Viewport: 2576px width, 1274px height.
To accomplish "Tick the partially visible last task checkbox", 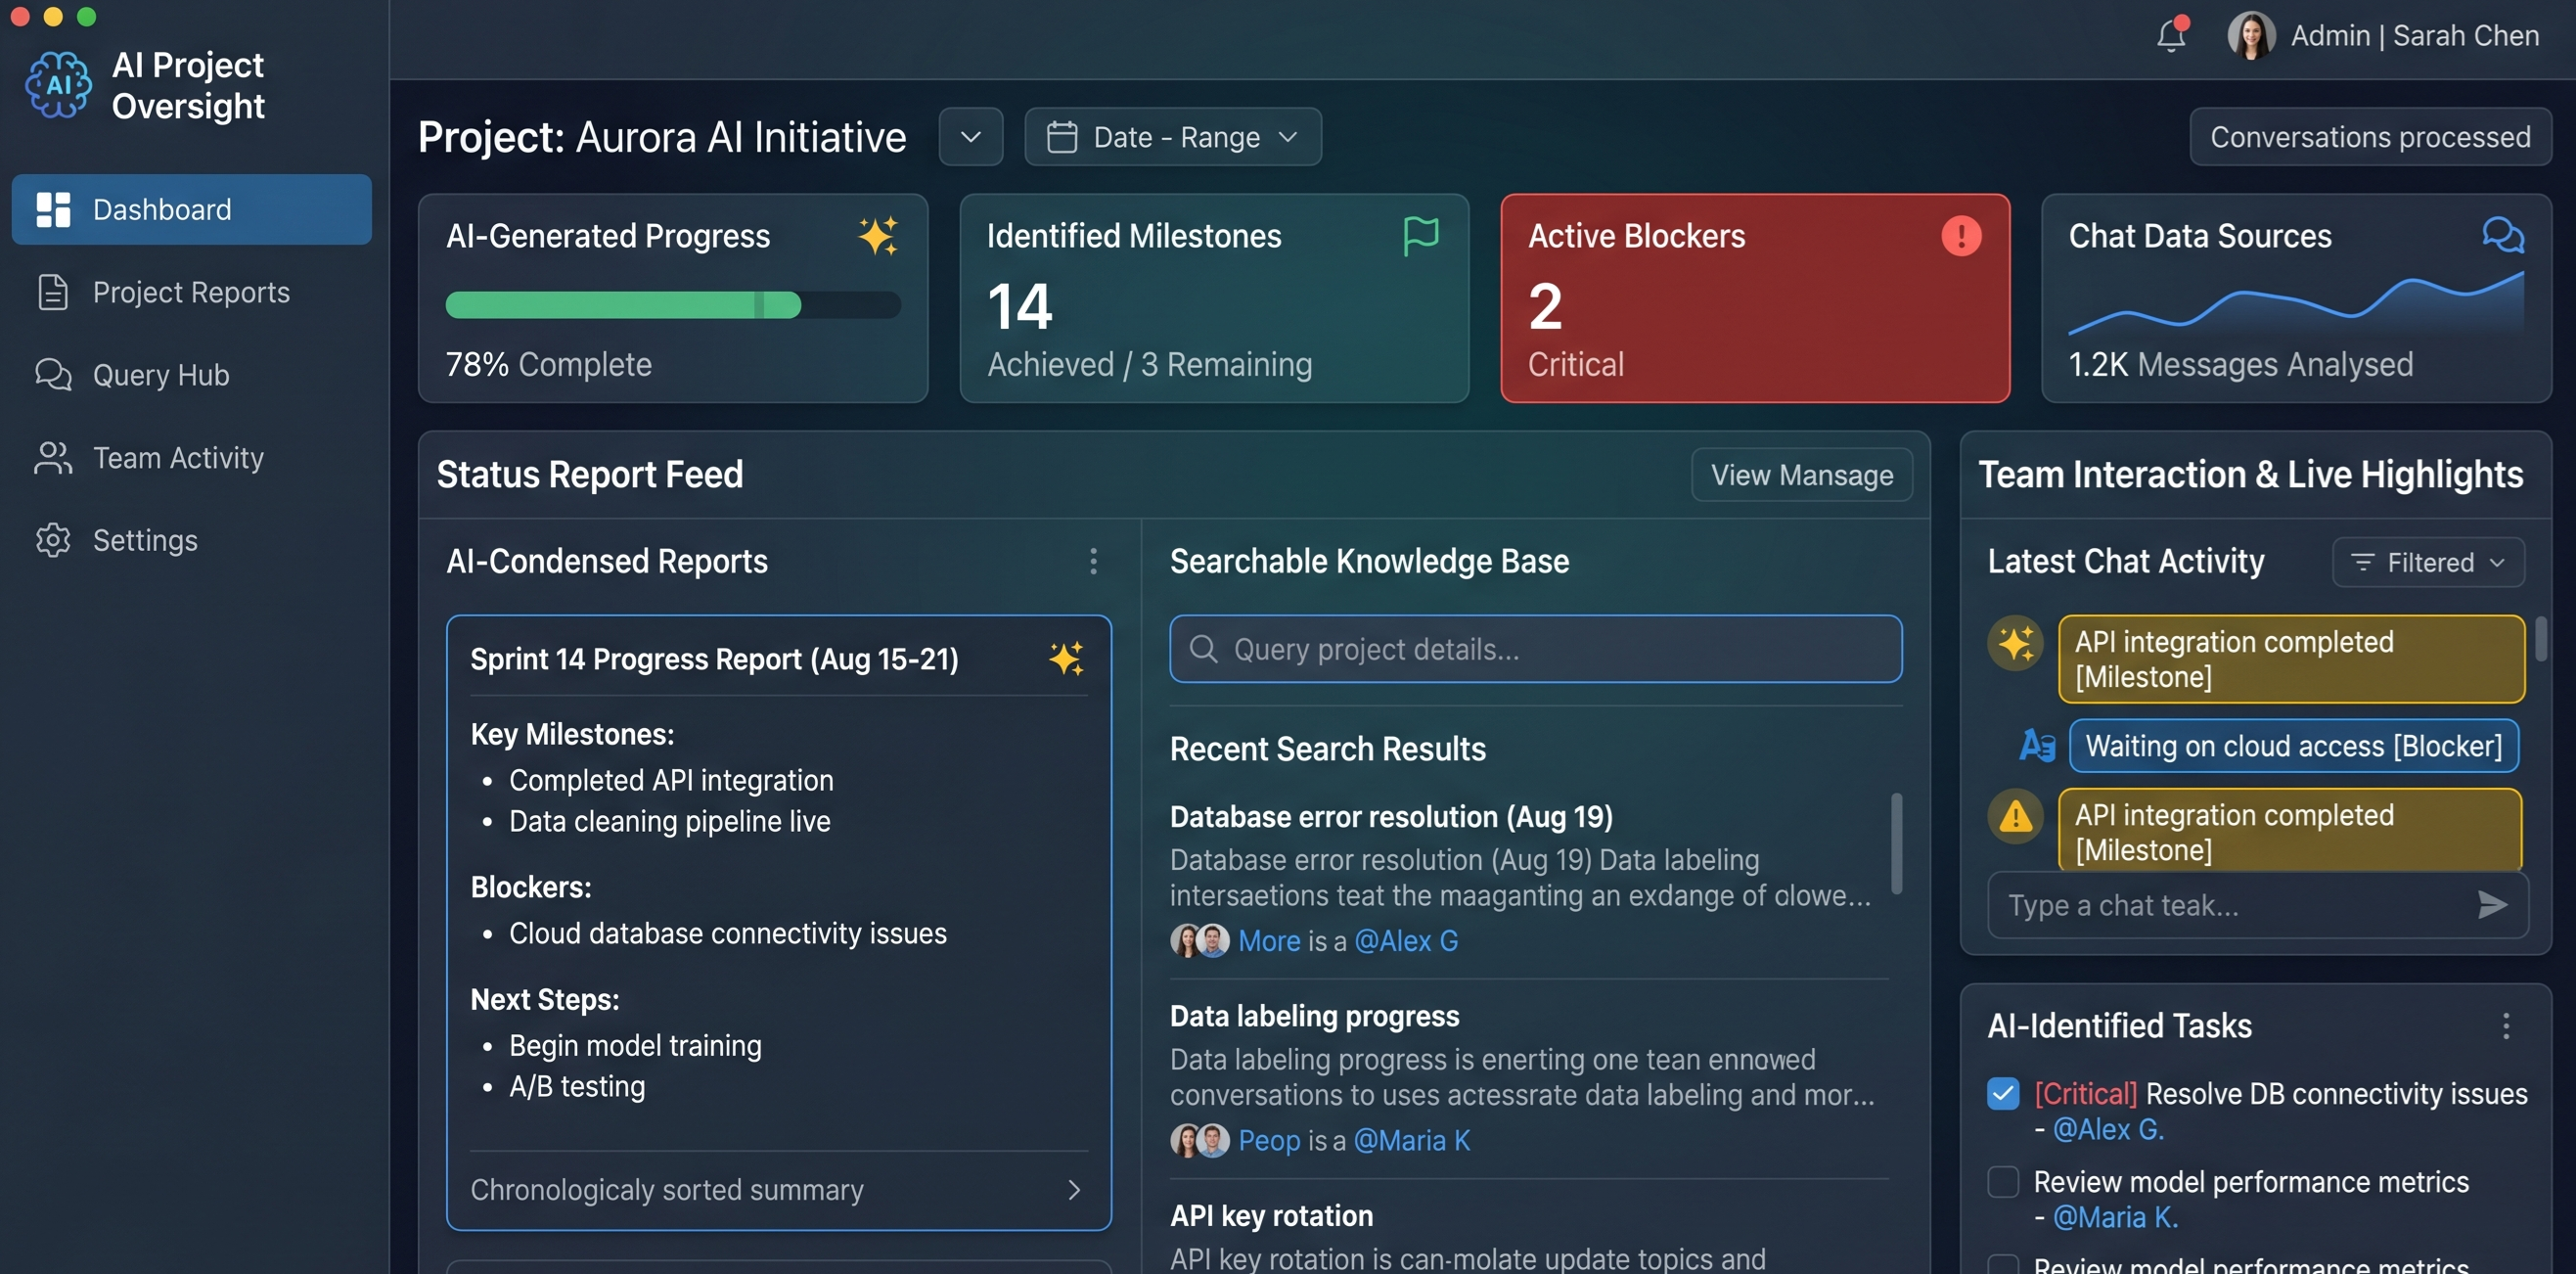I will tap(2003, 1264).
